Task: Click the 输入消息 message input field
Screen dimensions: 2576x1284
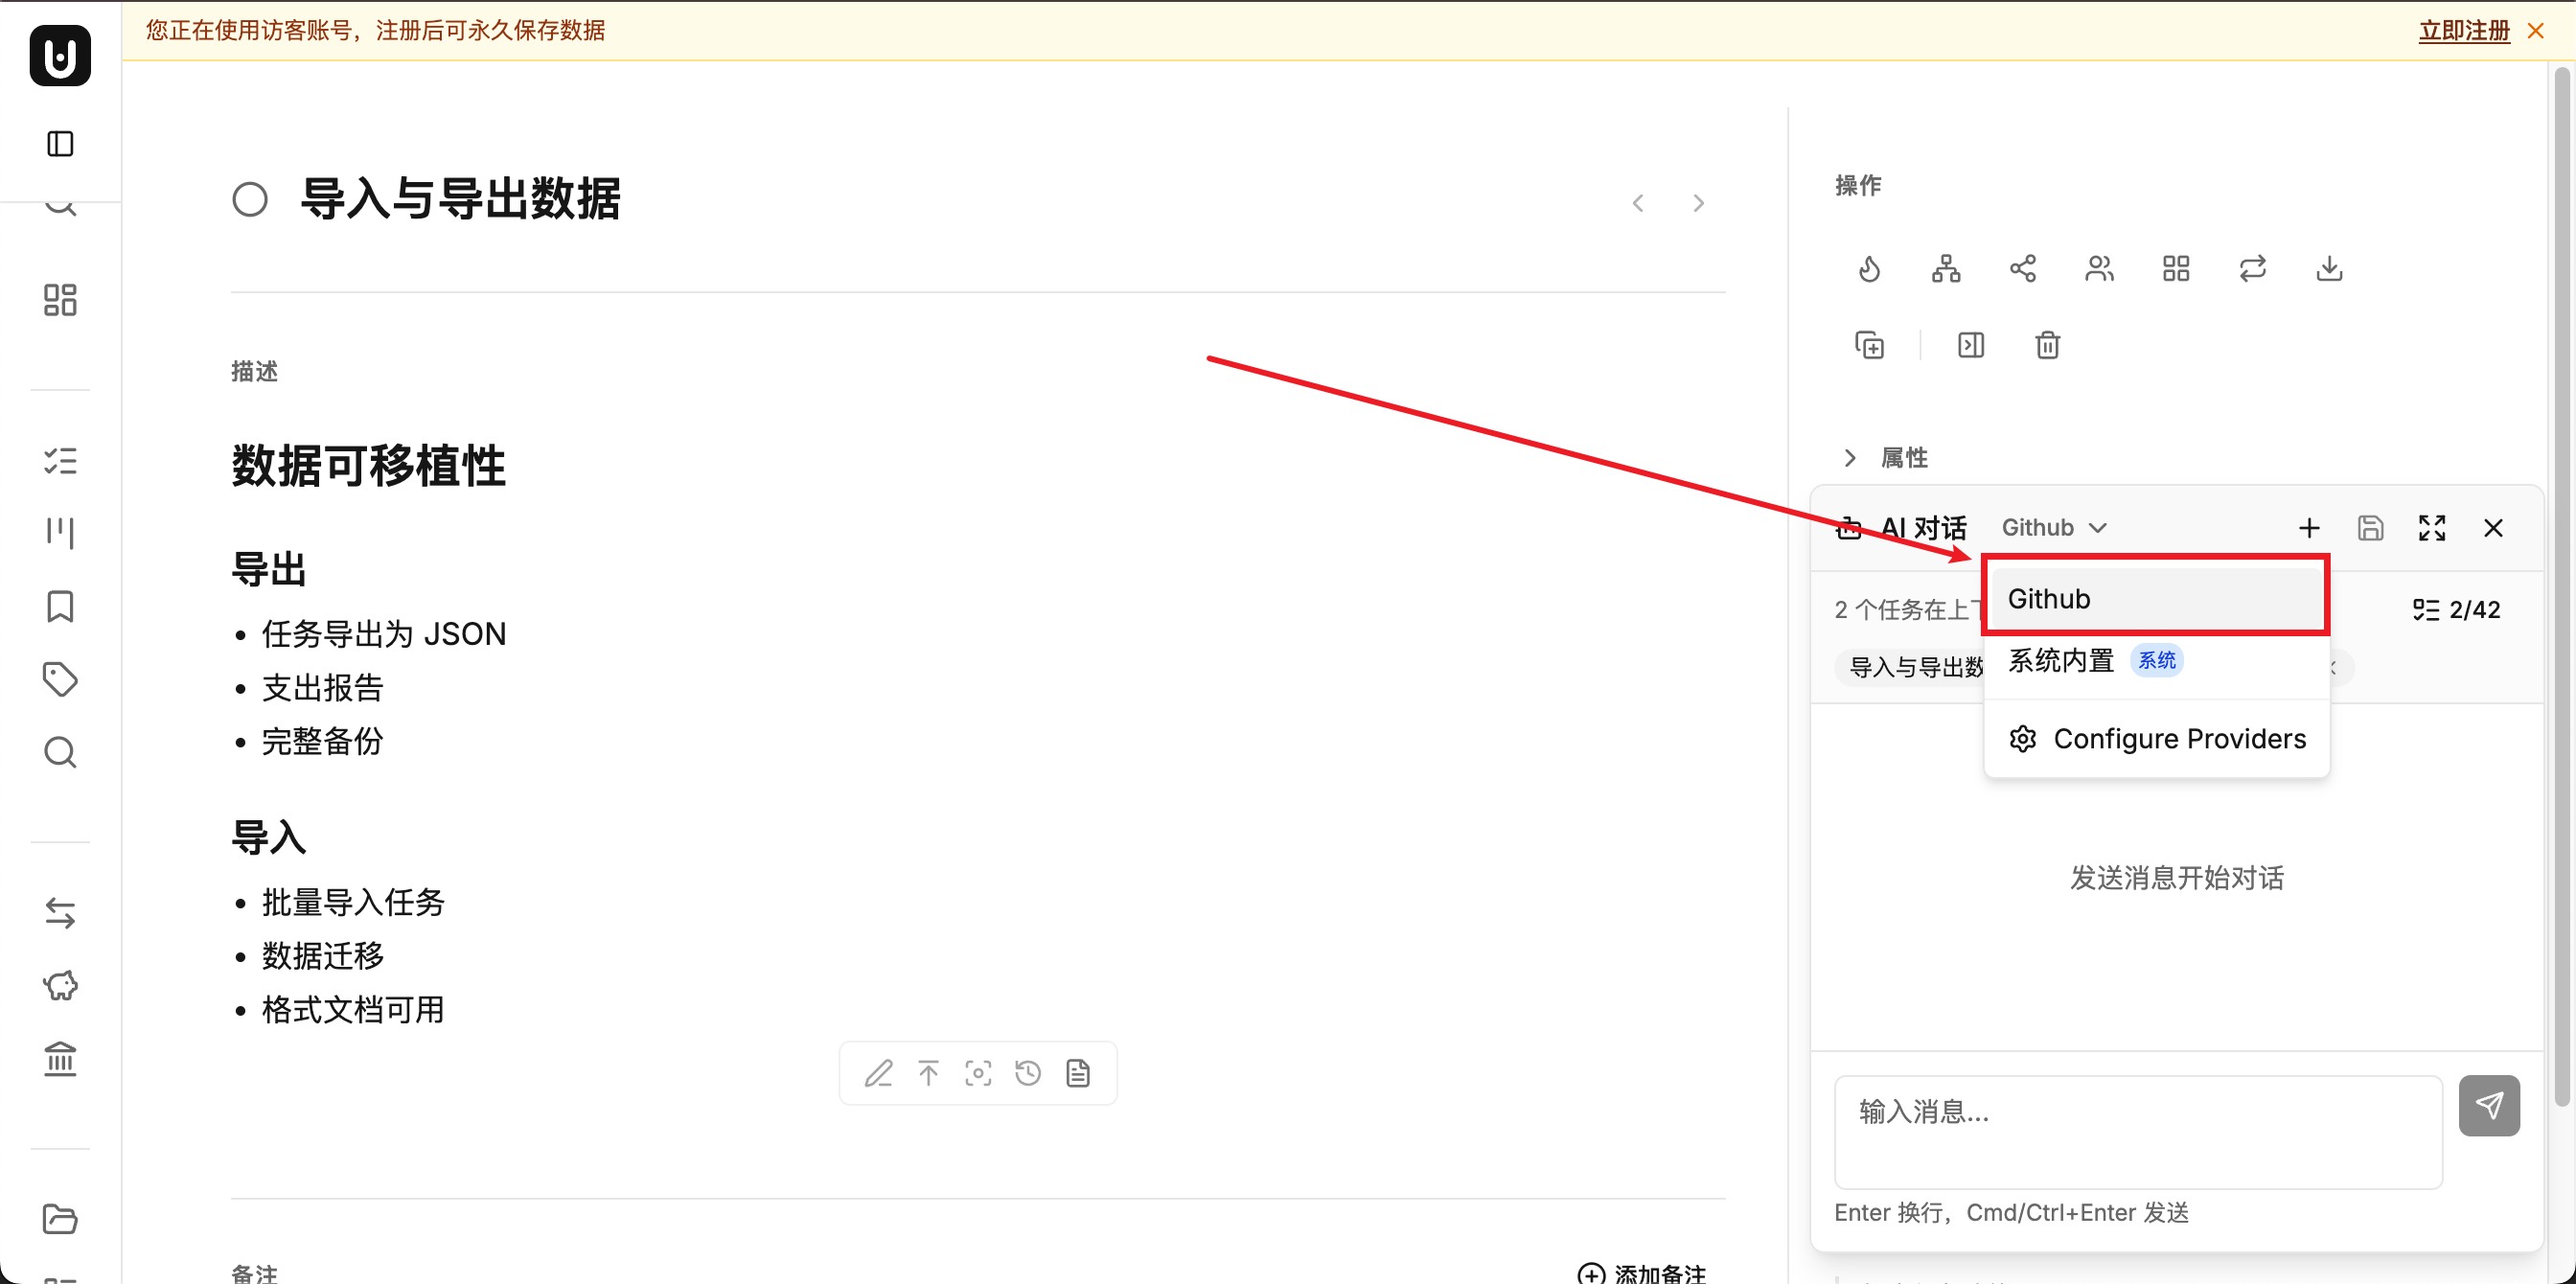Action: [2138, 1132]
